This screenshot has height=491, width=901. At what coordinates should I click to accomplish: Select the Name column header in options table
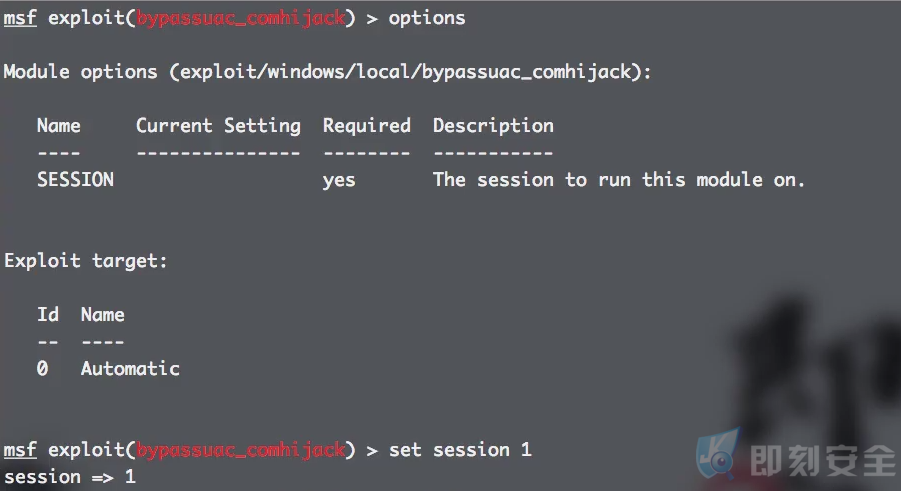(59, 125)
